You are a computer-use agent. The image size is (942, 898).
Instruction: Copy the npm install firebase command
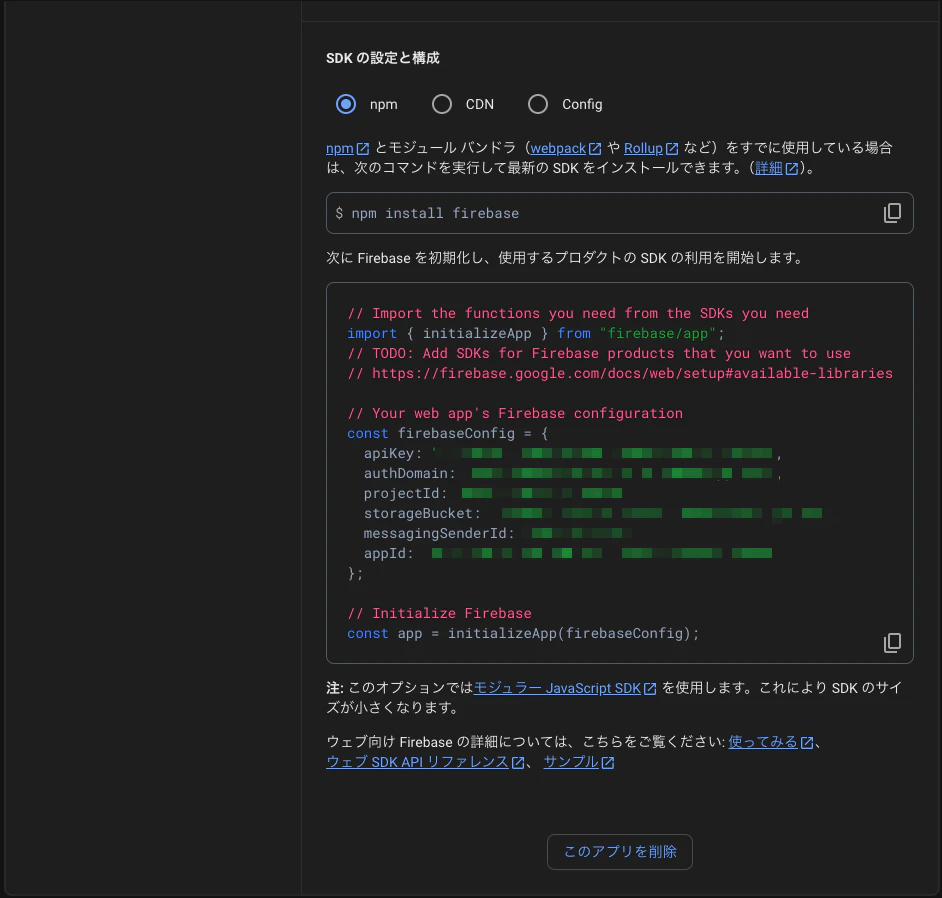click(x=892, y=213)
